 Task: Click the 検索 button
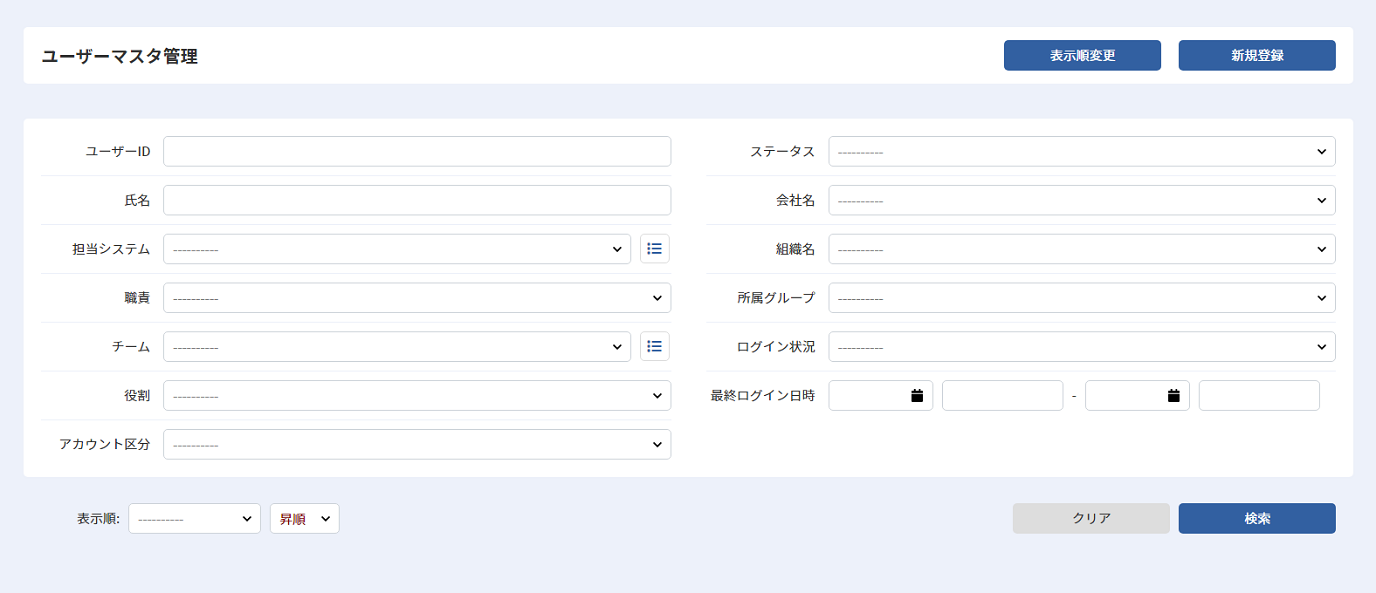1257,518
